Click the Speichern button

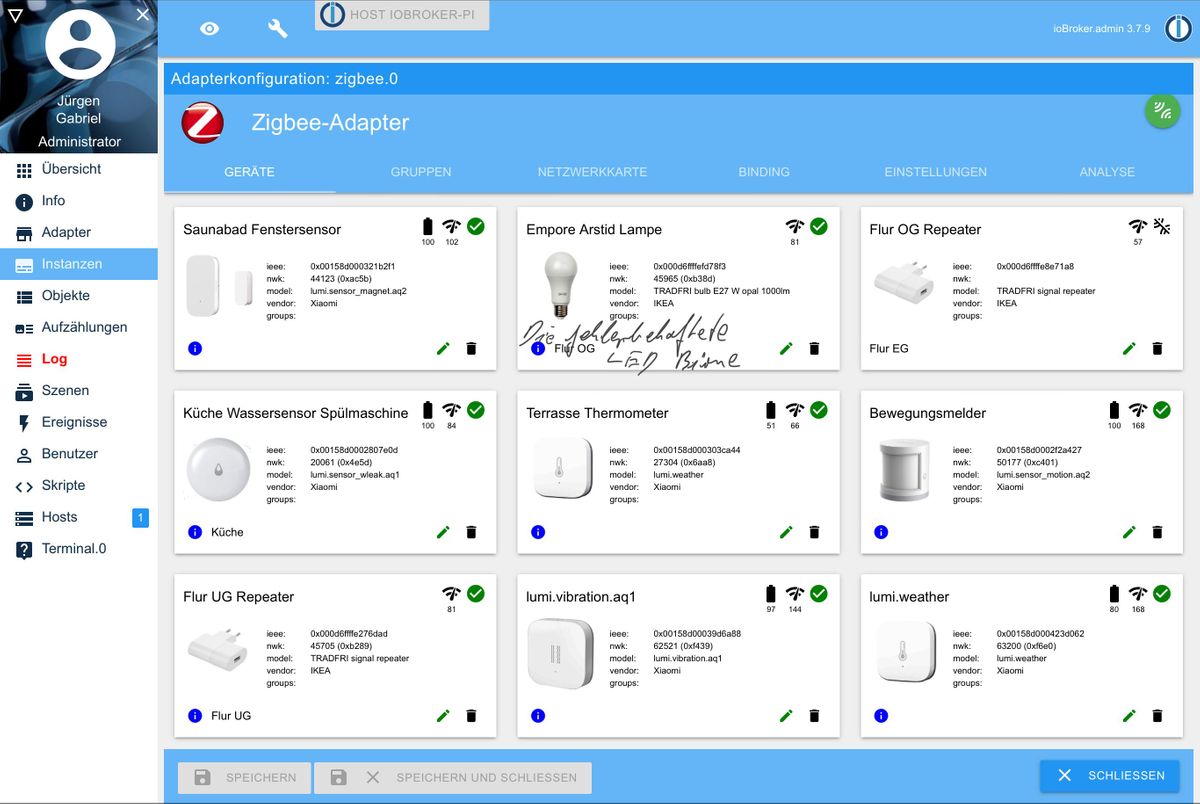coord(245,777)
